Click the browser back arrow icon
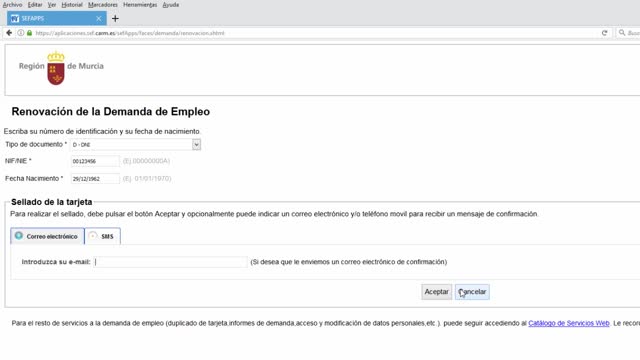Viewport: 640px width, 360px height. pyautogui.click(x=9, y=33)
